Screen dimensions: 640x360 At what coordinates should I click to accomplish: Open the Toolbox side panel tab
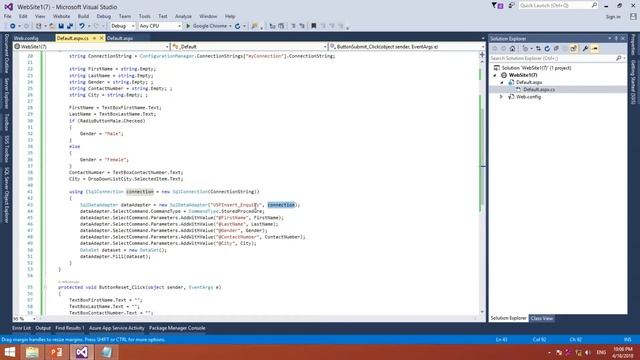(x=7, y=122)
